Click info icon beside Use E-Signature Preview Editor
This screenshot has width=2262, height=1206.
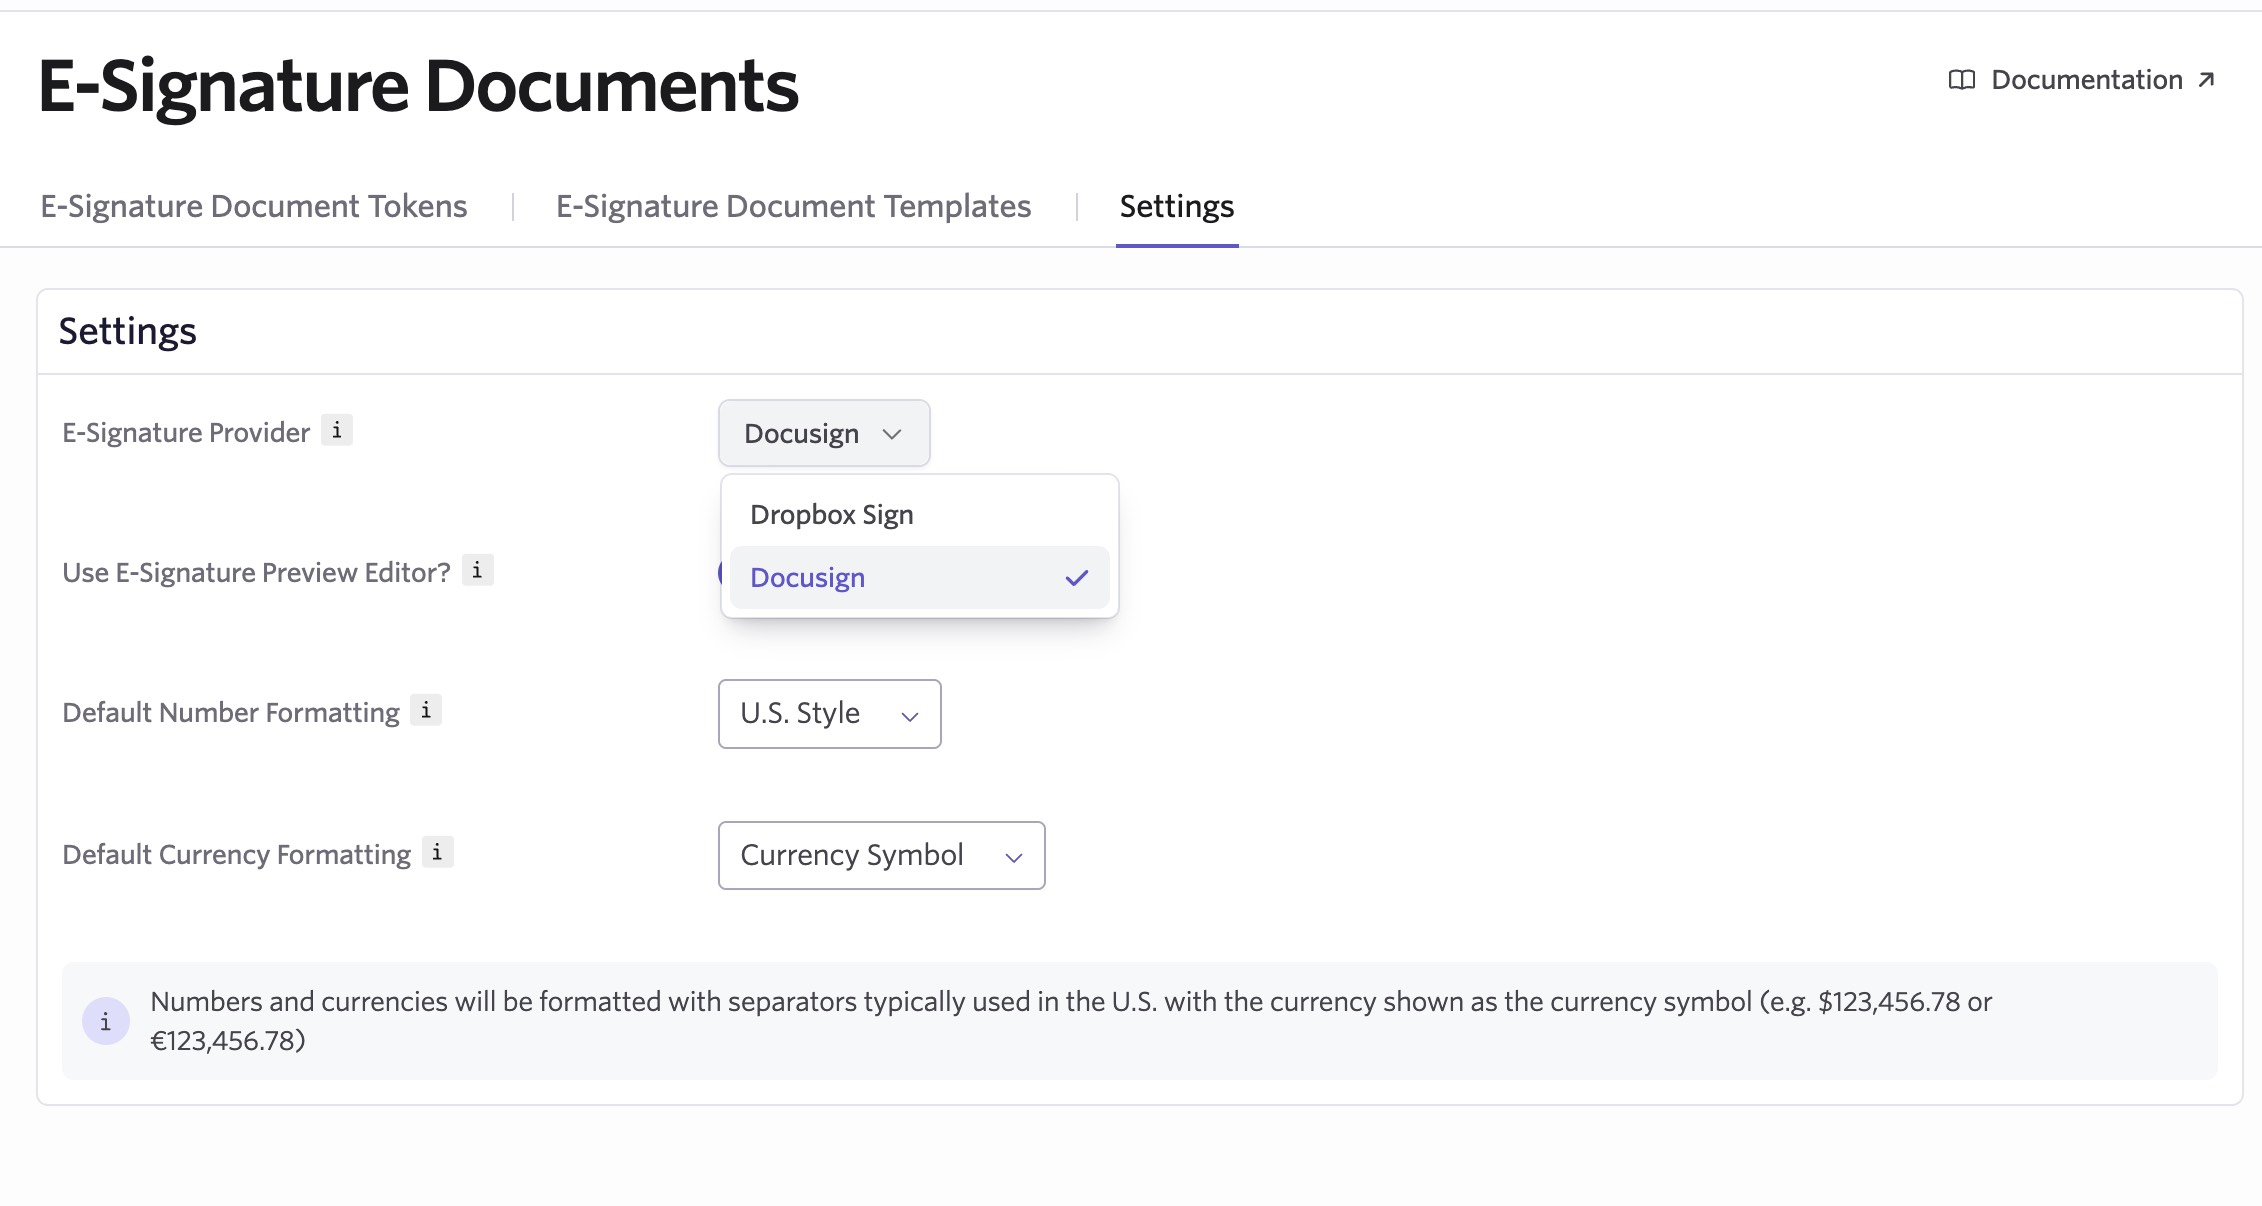pyautogui.click(x=477, y=571)
